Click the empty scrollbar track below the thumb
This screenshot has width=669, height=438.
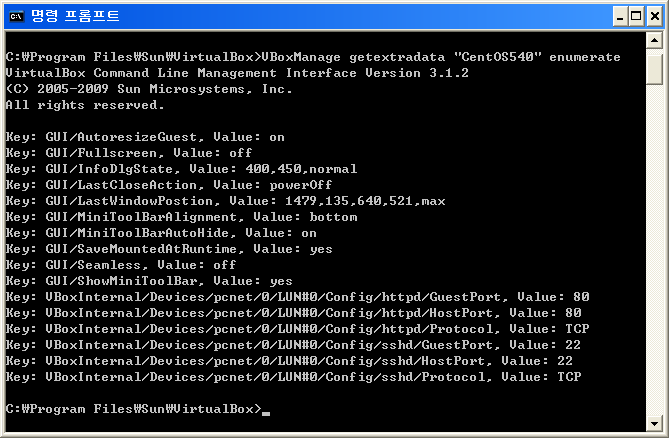654,249
